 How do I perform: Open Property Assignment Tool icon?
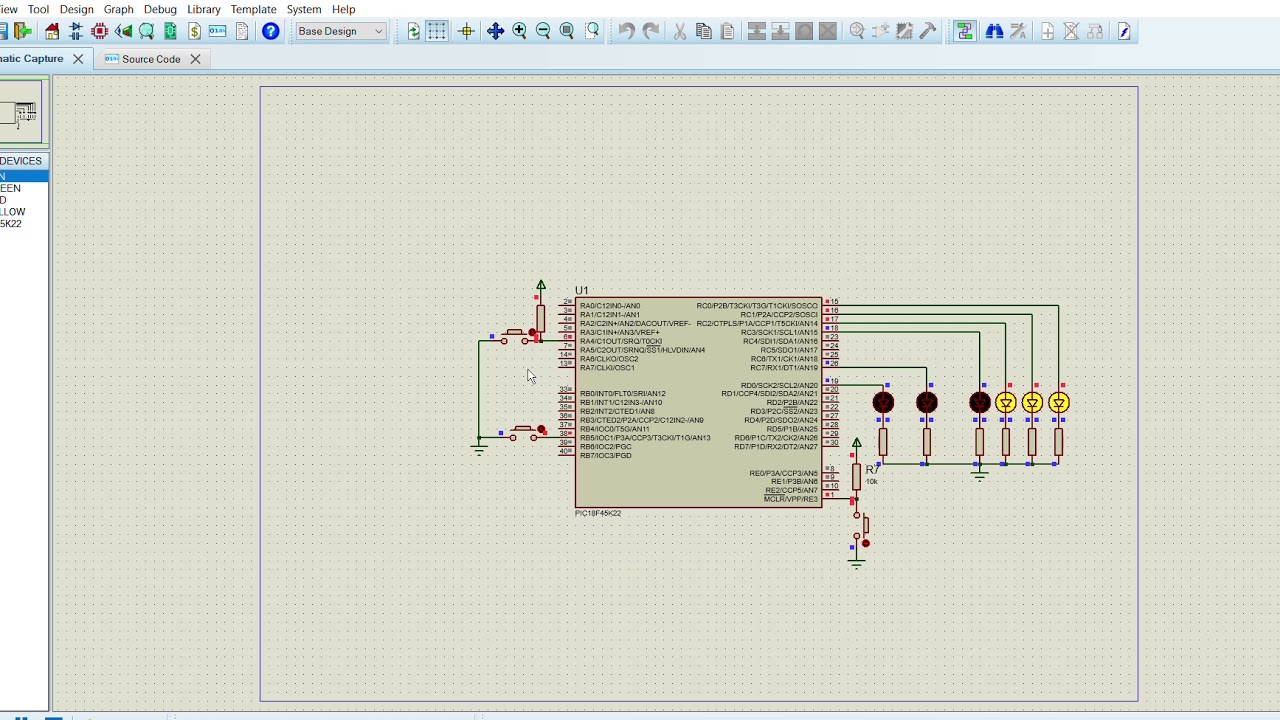coord(1018,31)
